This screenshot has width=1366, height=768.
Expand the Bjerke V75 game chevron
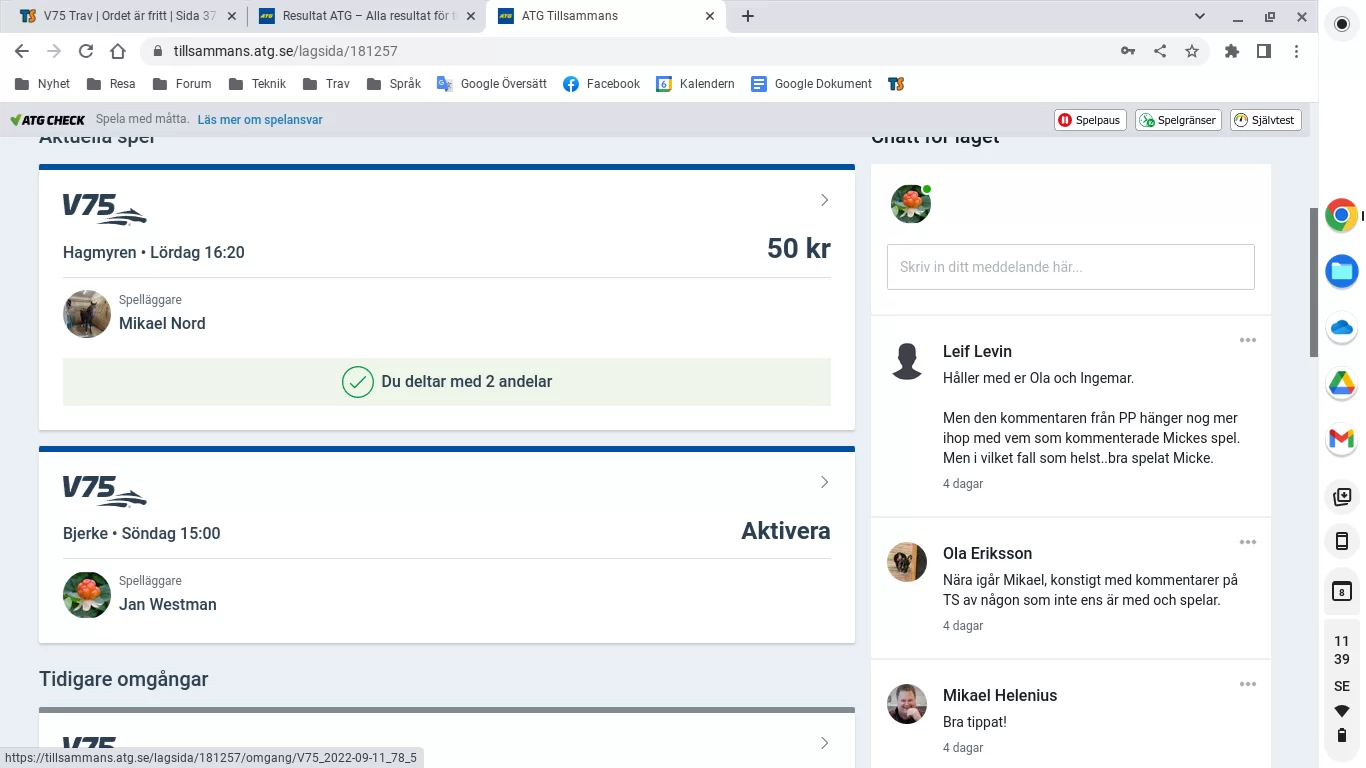click(x=824, y=482)
